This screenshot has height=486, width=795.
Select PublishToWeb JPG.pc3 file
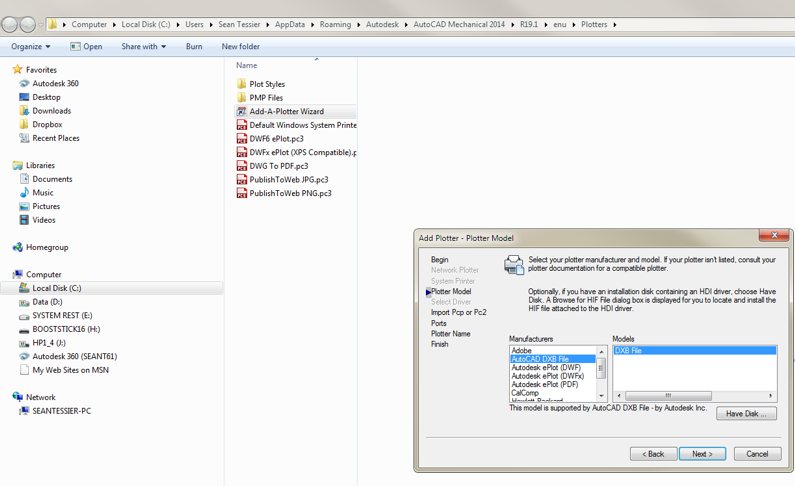coord(289,180)
